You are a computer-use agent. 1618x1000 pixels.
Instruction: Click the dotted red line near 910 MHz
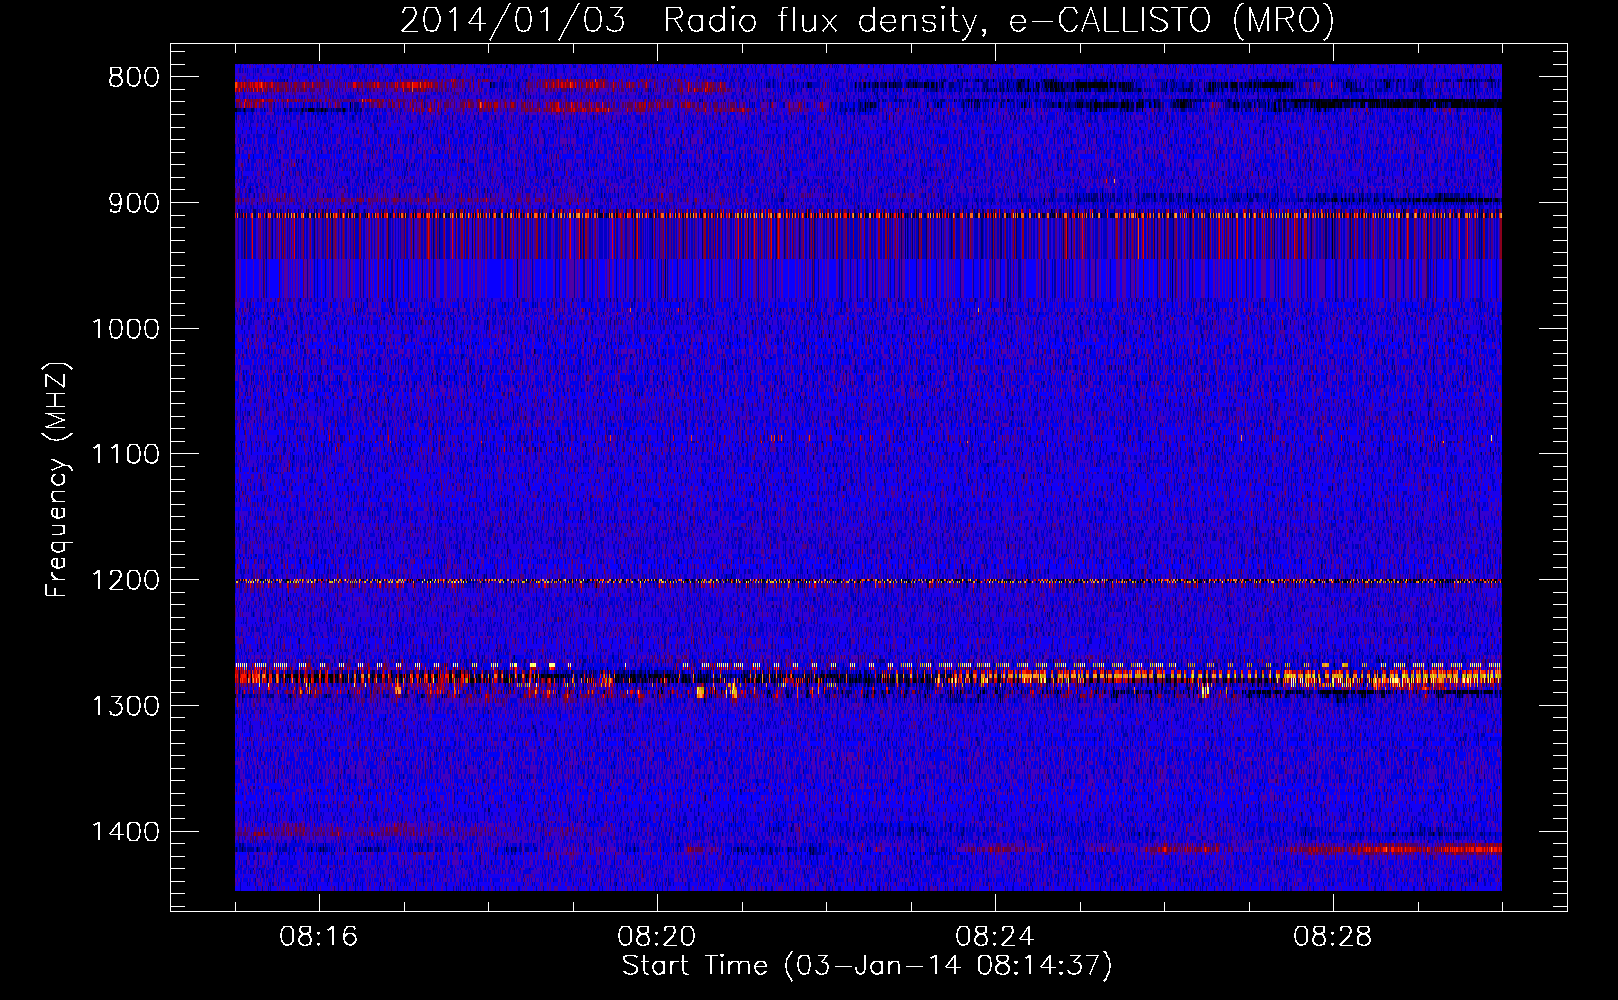pos(868,214)
